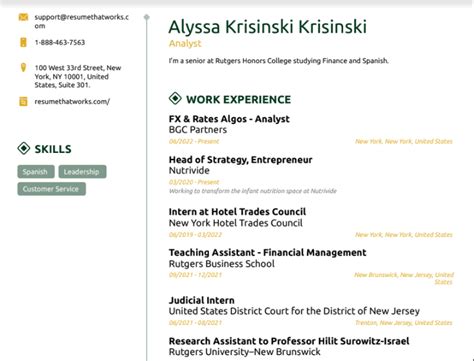The image size is (474, 361).
Task: Select the Leadership skill tag
Action: click(82, 172)
